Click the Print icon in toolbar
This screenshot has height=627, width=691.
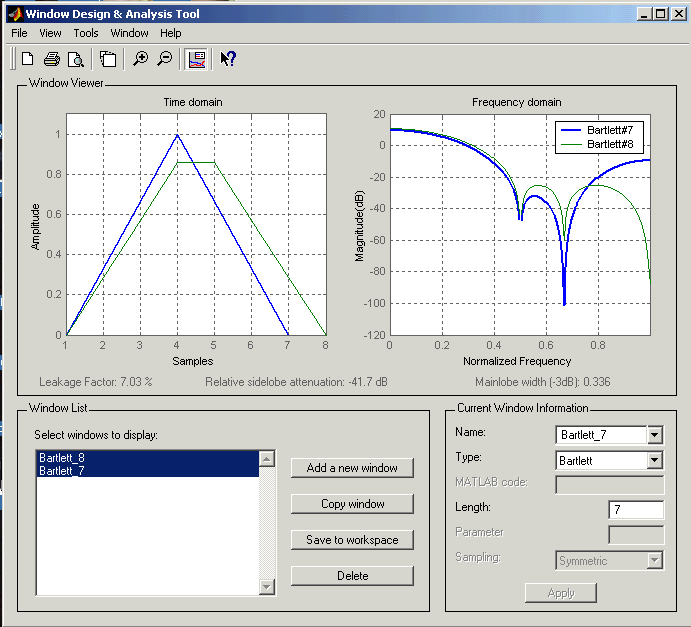51,59
